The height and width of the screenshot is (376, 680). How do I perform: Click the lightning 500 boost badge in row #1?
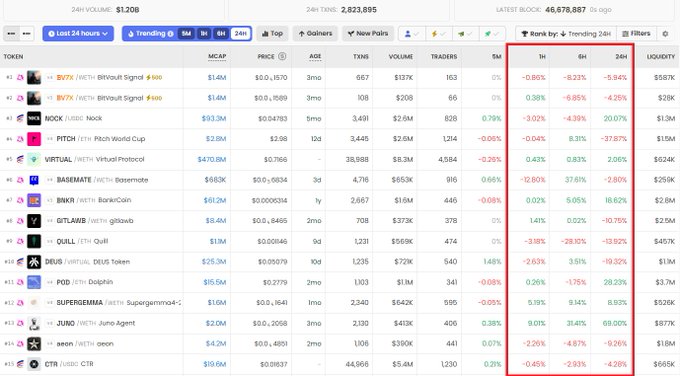coord(154,78)
